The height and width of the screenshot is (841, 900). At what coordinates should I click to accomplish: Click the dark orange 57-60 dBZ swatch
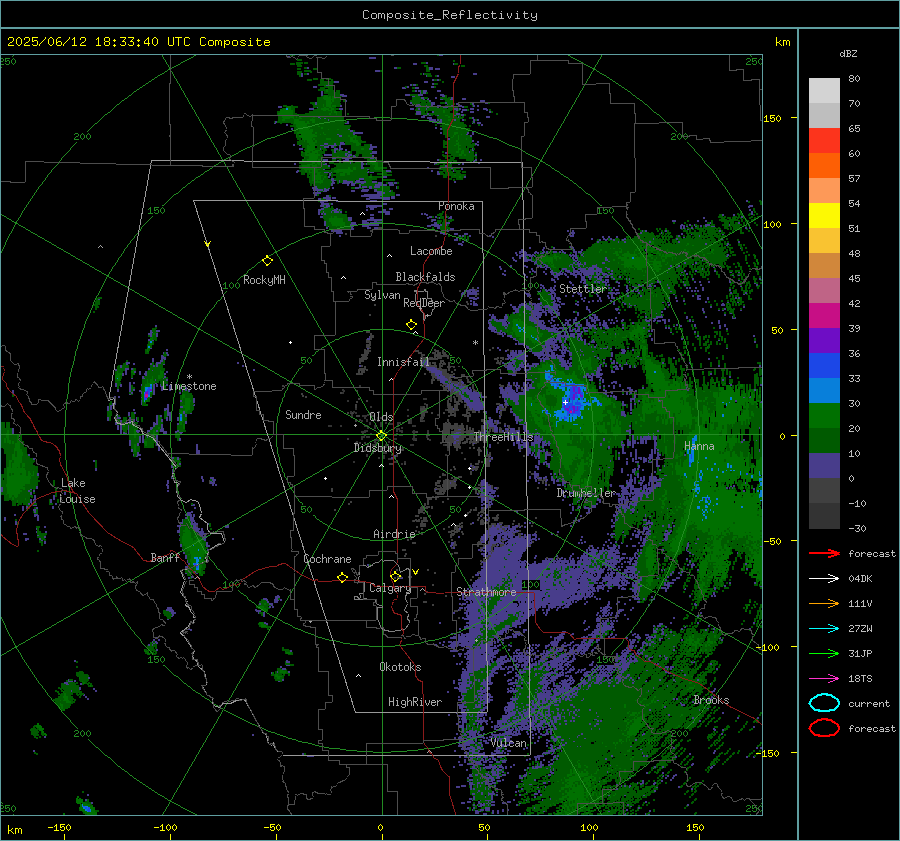click(x=824, y=165)
